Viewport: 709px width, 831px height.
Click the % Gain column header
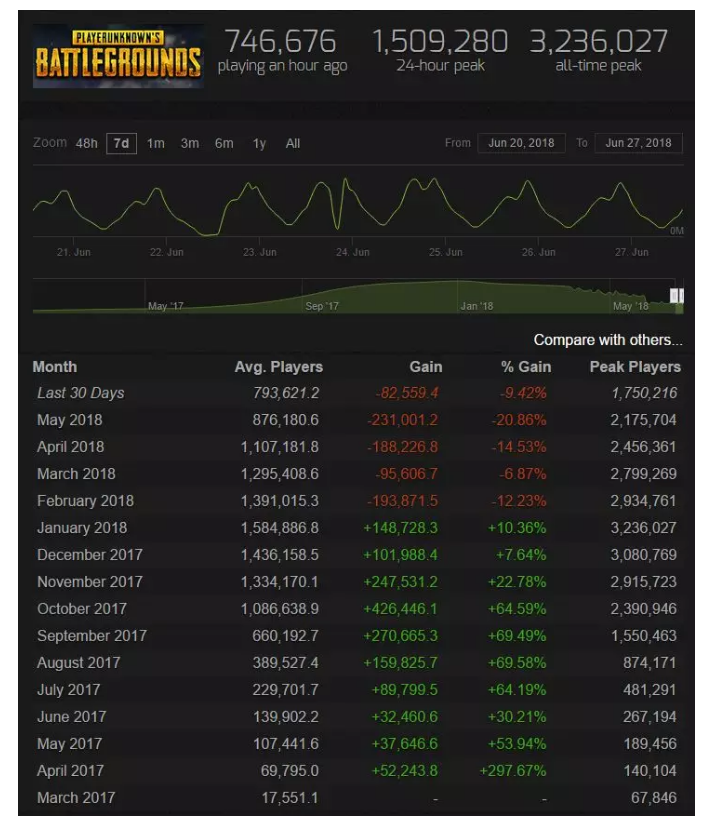[x=526, y=367]
